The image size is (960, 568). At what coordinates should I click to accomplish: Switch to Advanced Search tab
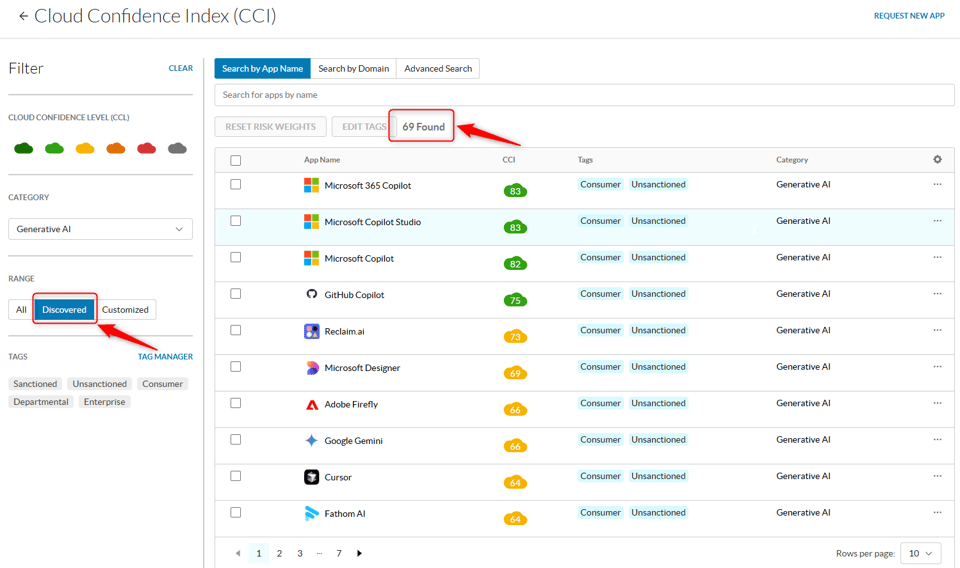(438, 69)
